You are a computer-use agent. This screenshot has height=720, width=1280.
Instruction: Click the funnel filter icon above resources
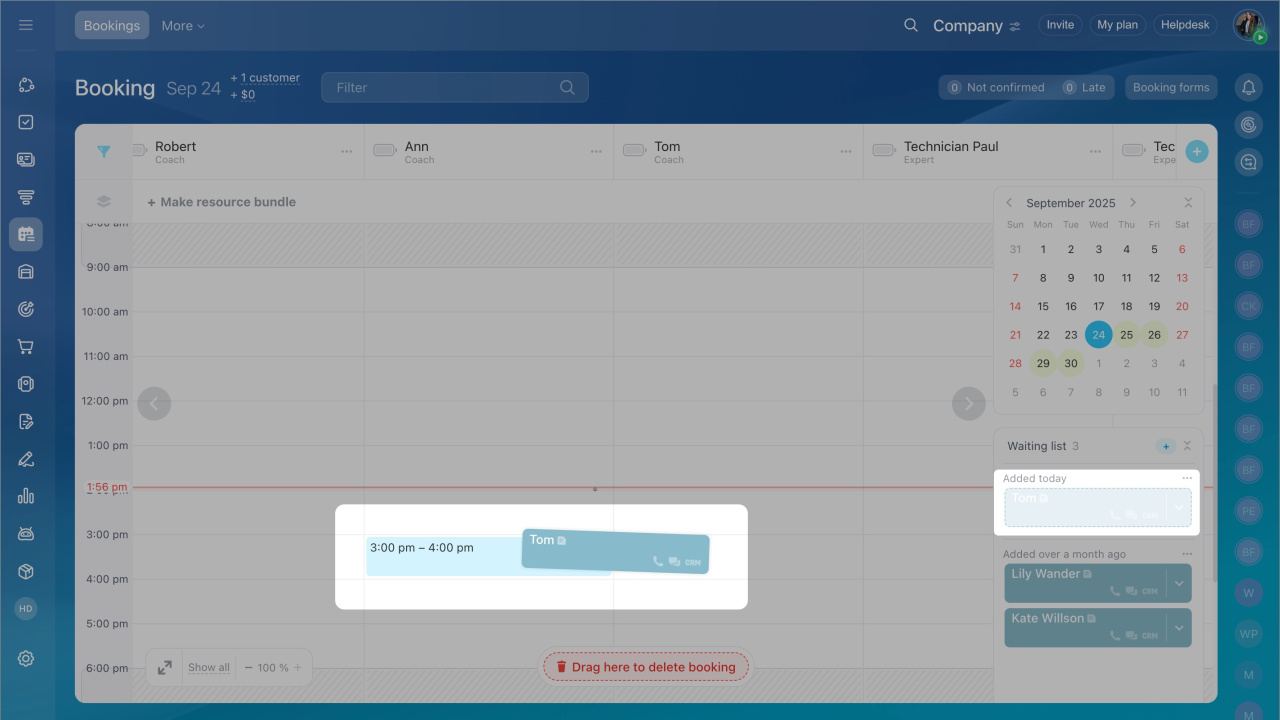(103, 152)
